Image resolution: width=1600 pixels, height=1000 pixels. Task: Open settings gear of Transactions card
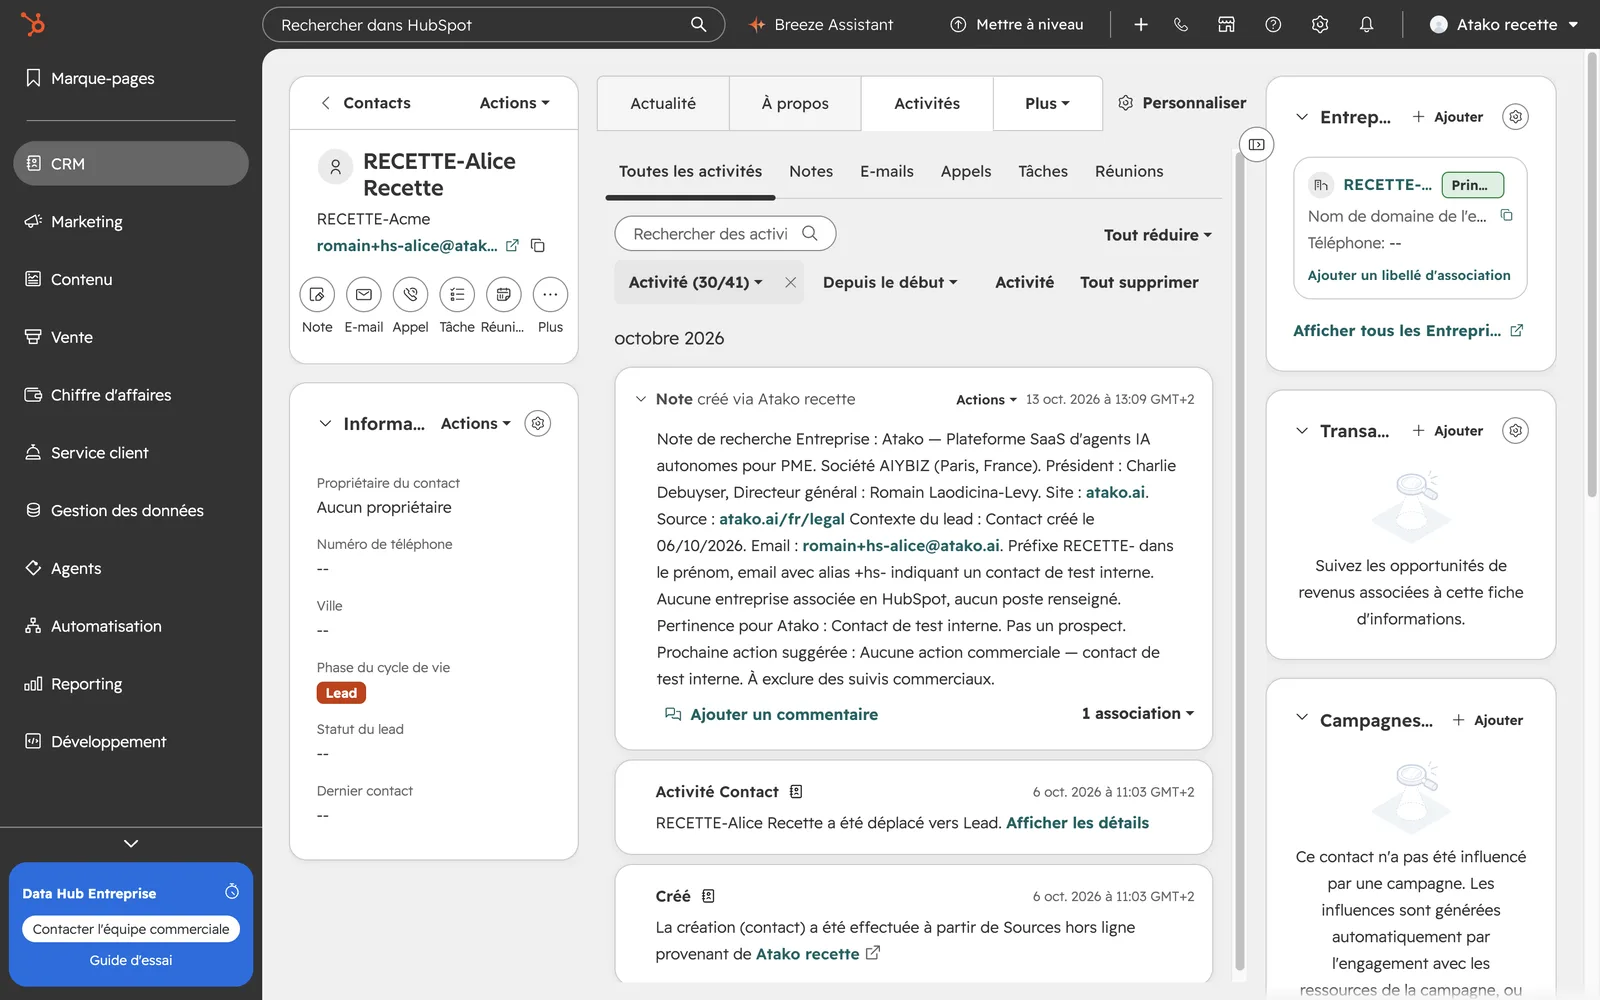1516,431
